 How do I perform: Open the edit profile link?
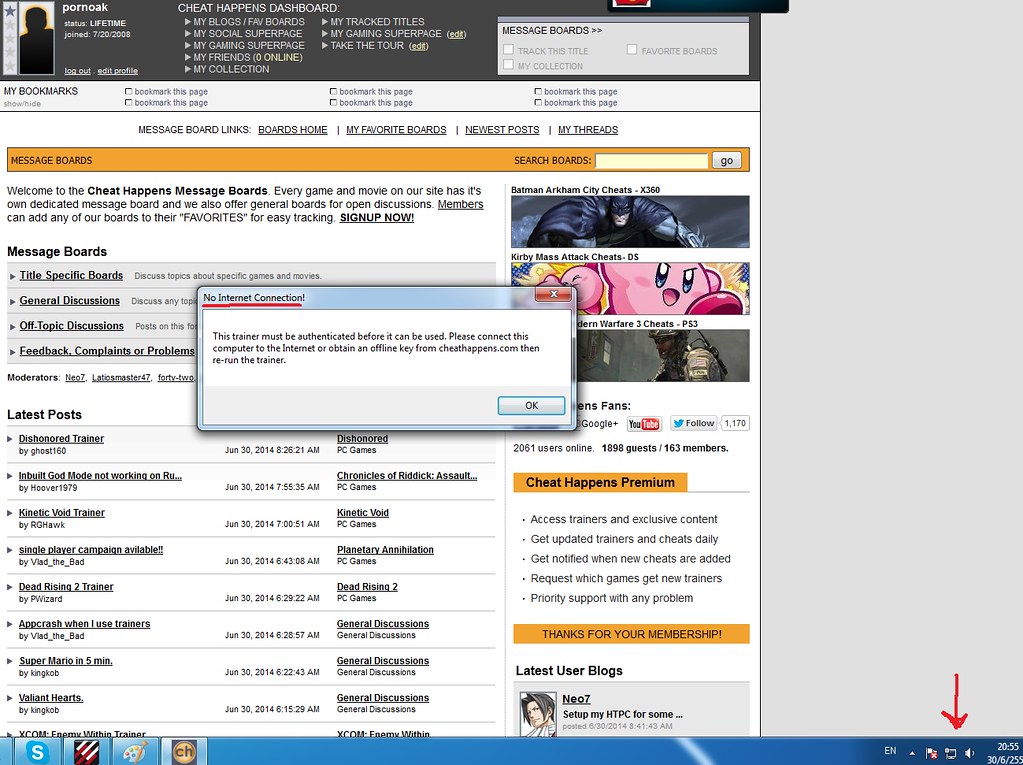point(117,70)
